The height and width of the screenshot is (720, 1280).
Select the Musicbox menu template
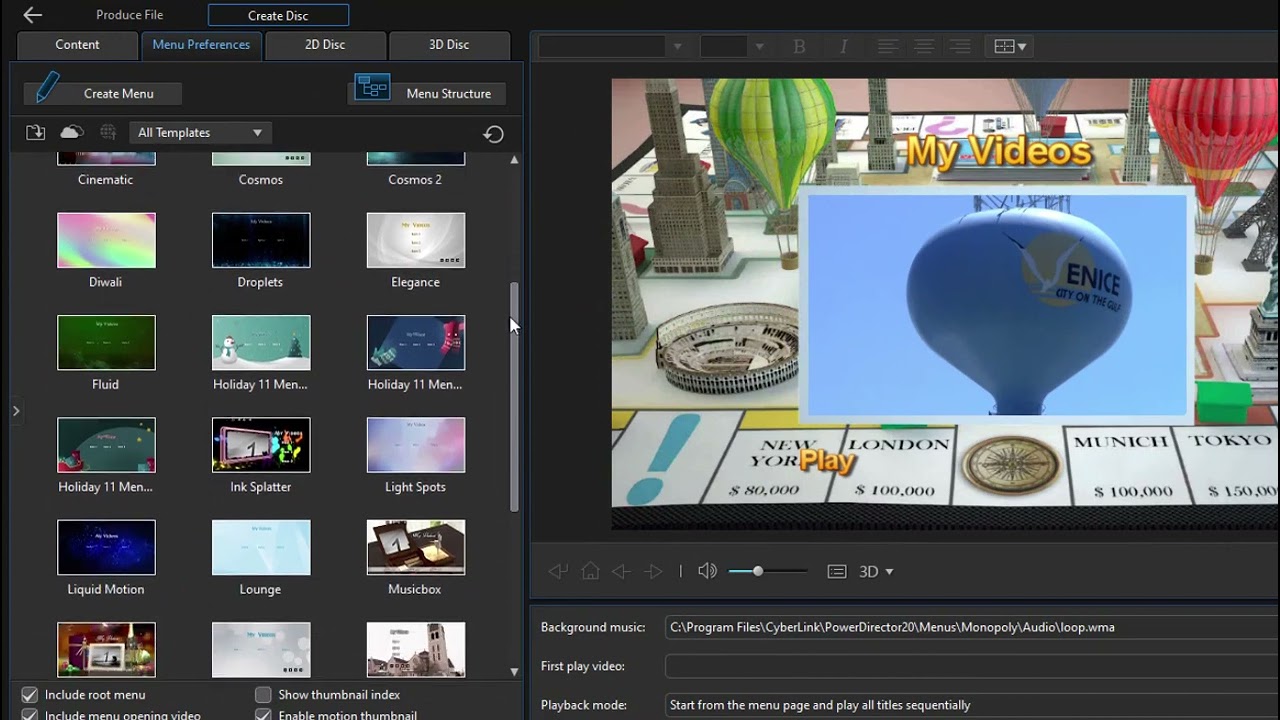(x=416, y=548)
